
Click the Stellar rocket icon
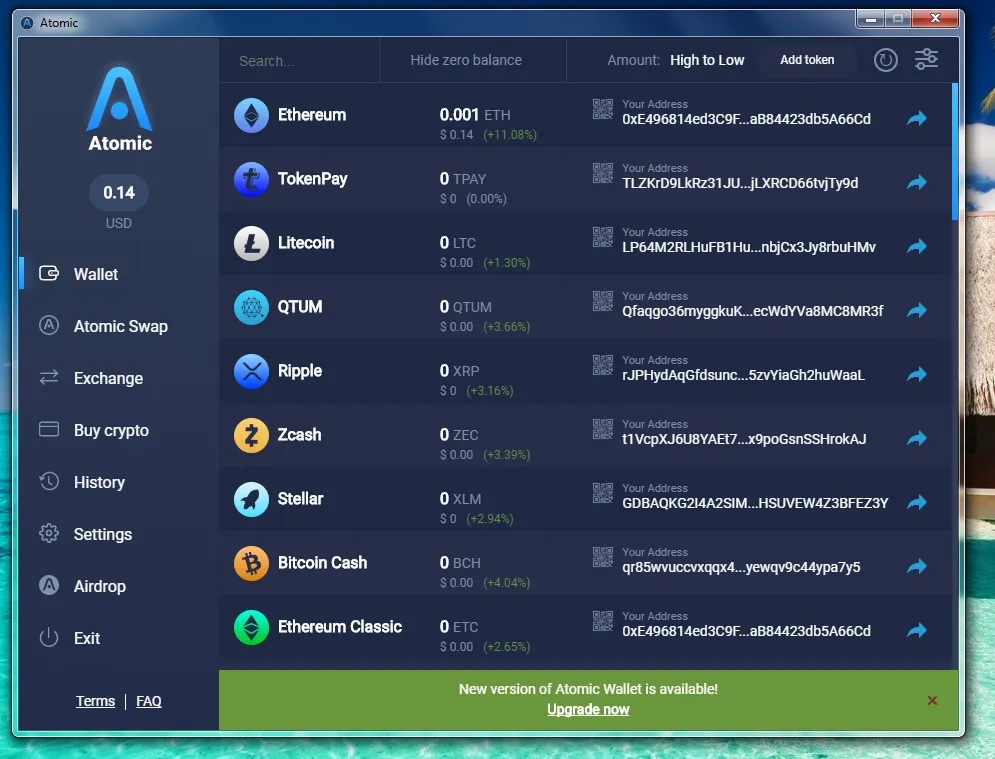coord(251,499)
